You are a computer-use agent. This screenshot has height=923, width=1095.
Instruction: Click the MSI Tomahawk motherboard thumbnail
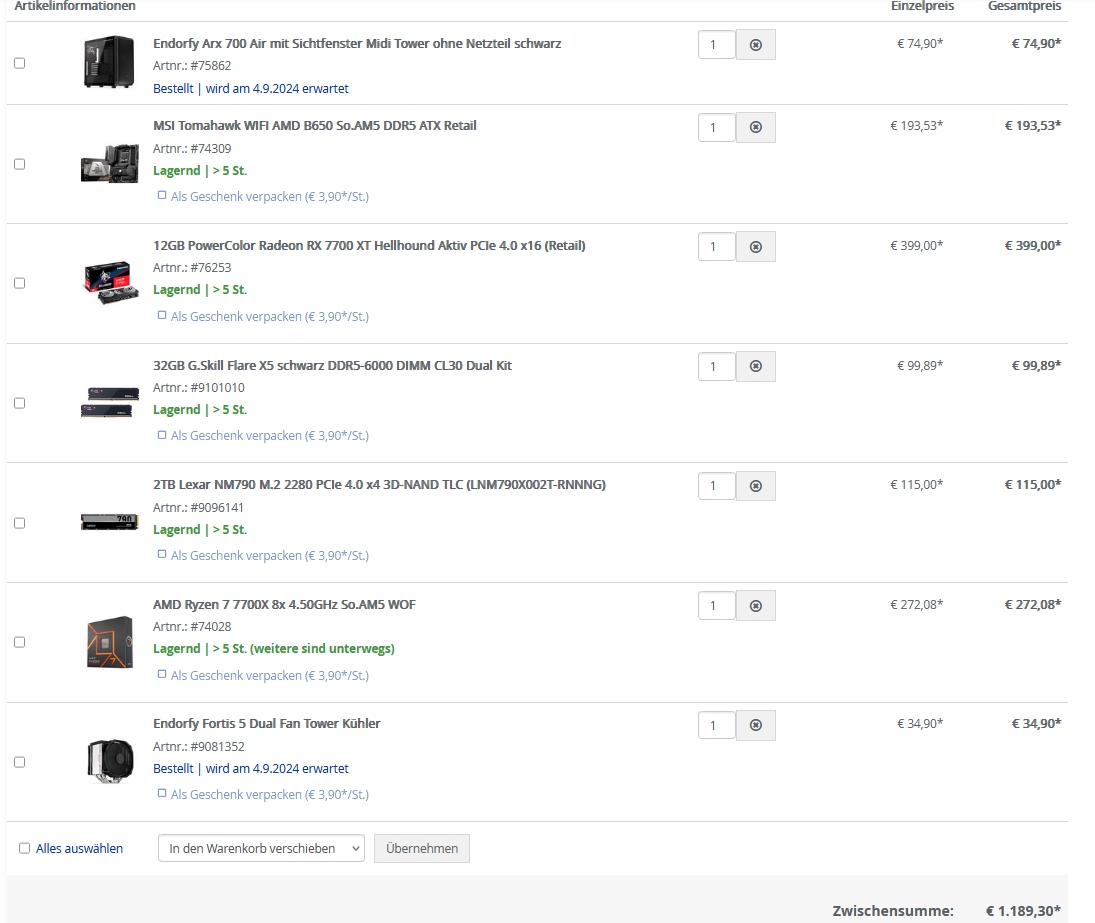(x=110, y=164)
